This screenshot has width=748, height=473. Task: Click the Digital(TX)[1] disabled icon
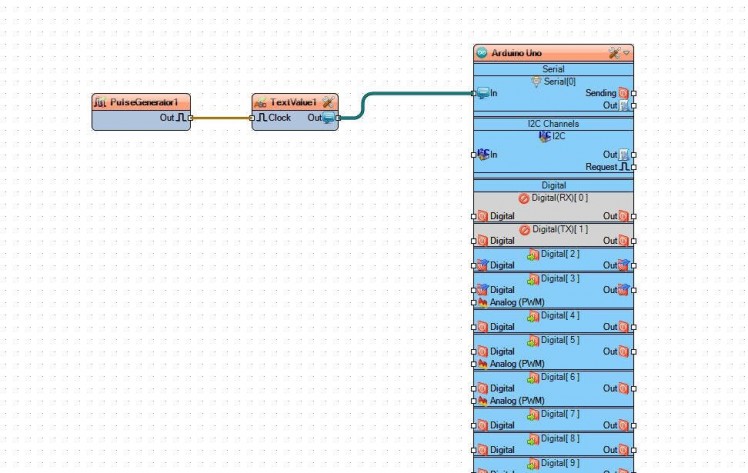525,230
